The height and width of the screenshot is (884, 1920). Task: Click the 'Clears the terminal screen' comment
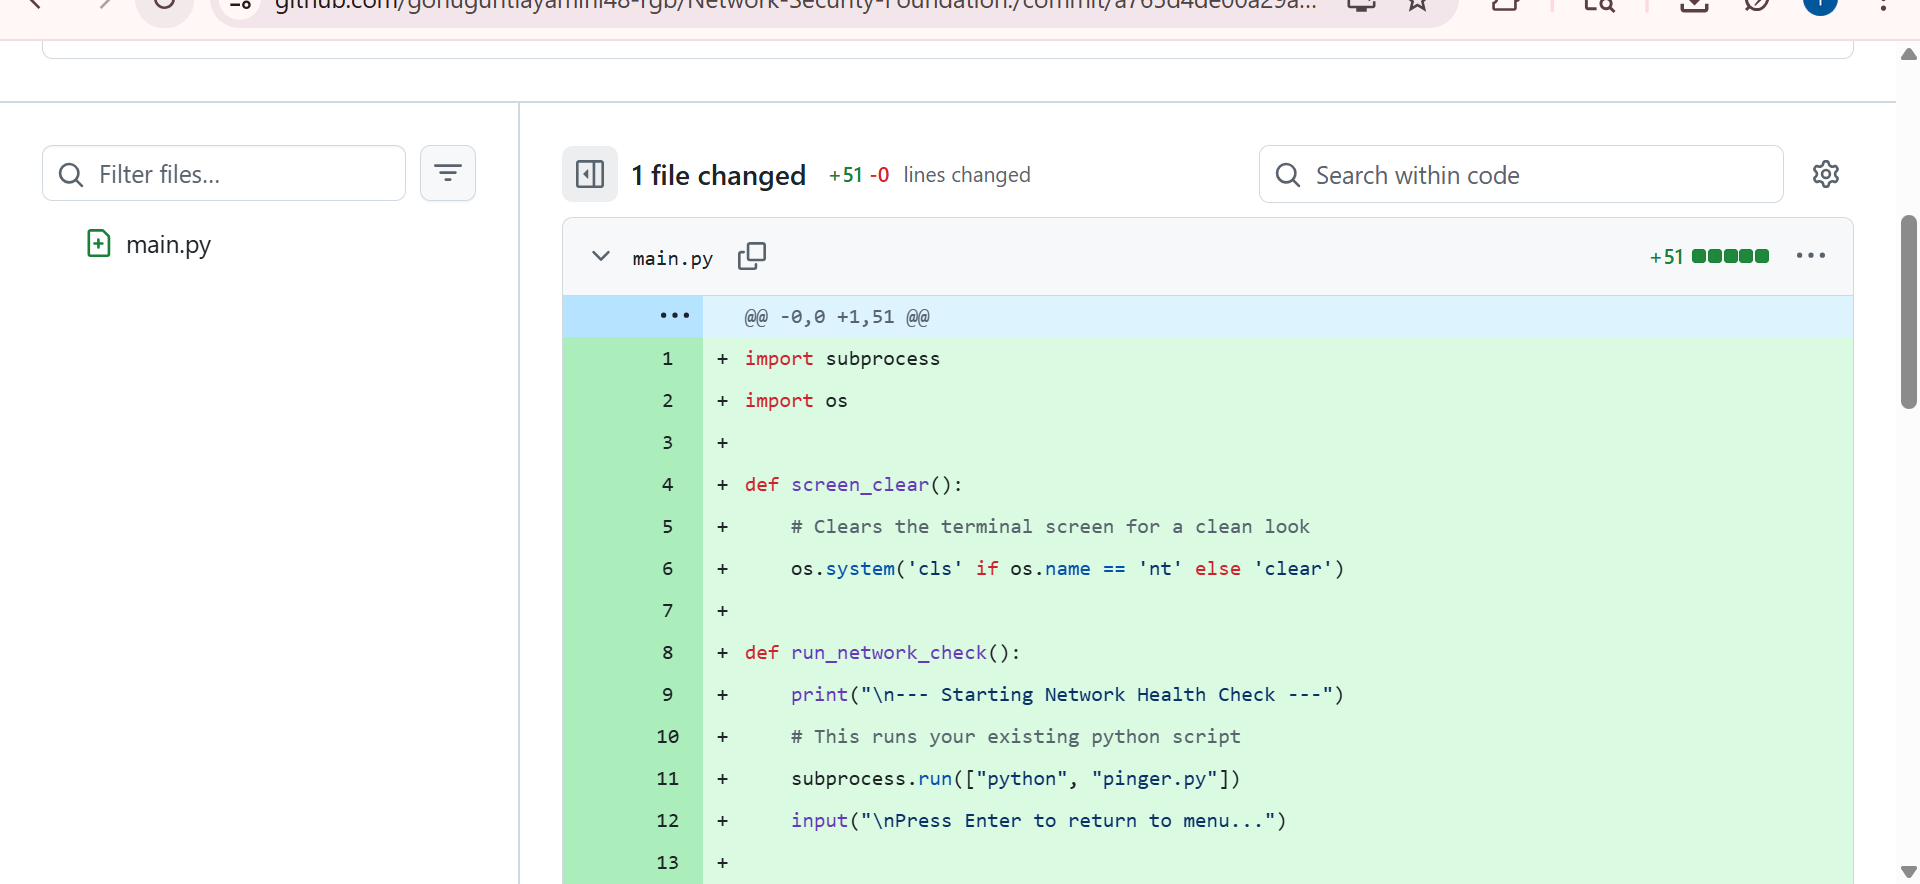(1050, 527)
